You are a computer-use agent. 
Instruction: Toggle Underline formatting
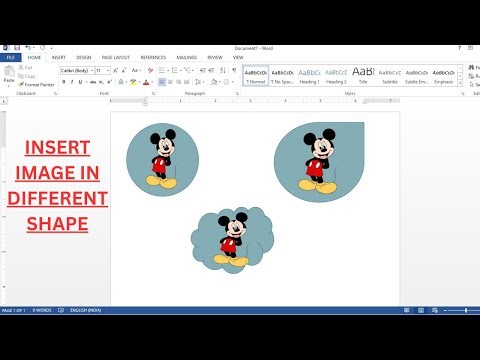(80, 82)
